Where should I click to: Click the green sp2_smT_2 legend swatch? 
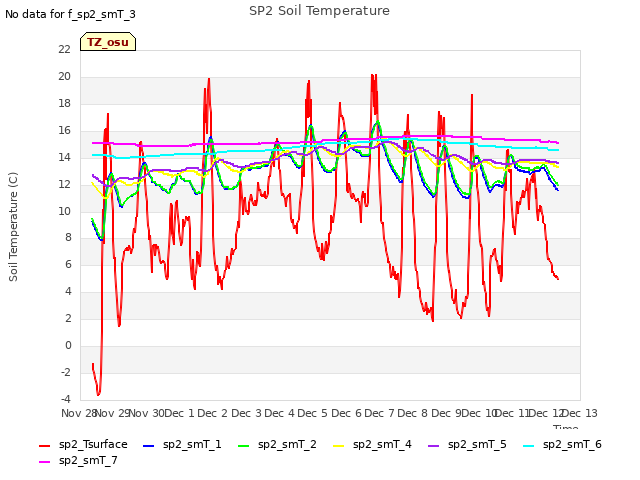[x=243, y=446]
